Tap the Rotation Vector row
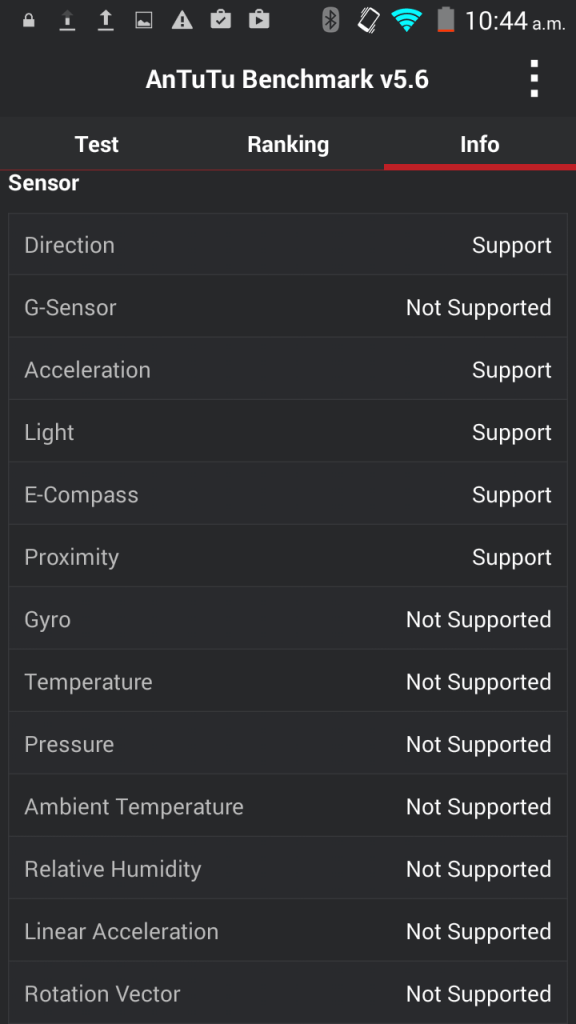 tap(288, 993)
